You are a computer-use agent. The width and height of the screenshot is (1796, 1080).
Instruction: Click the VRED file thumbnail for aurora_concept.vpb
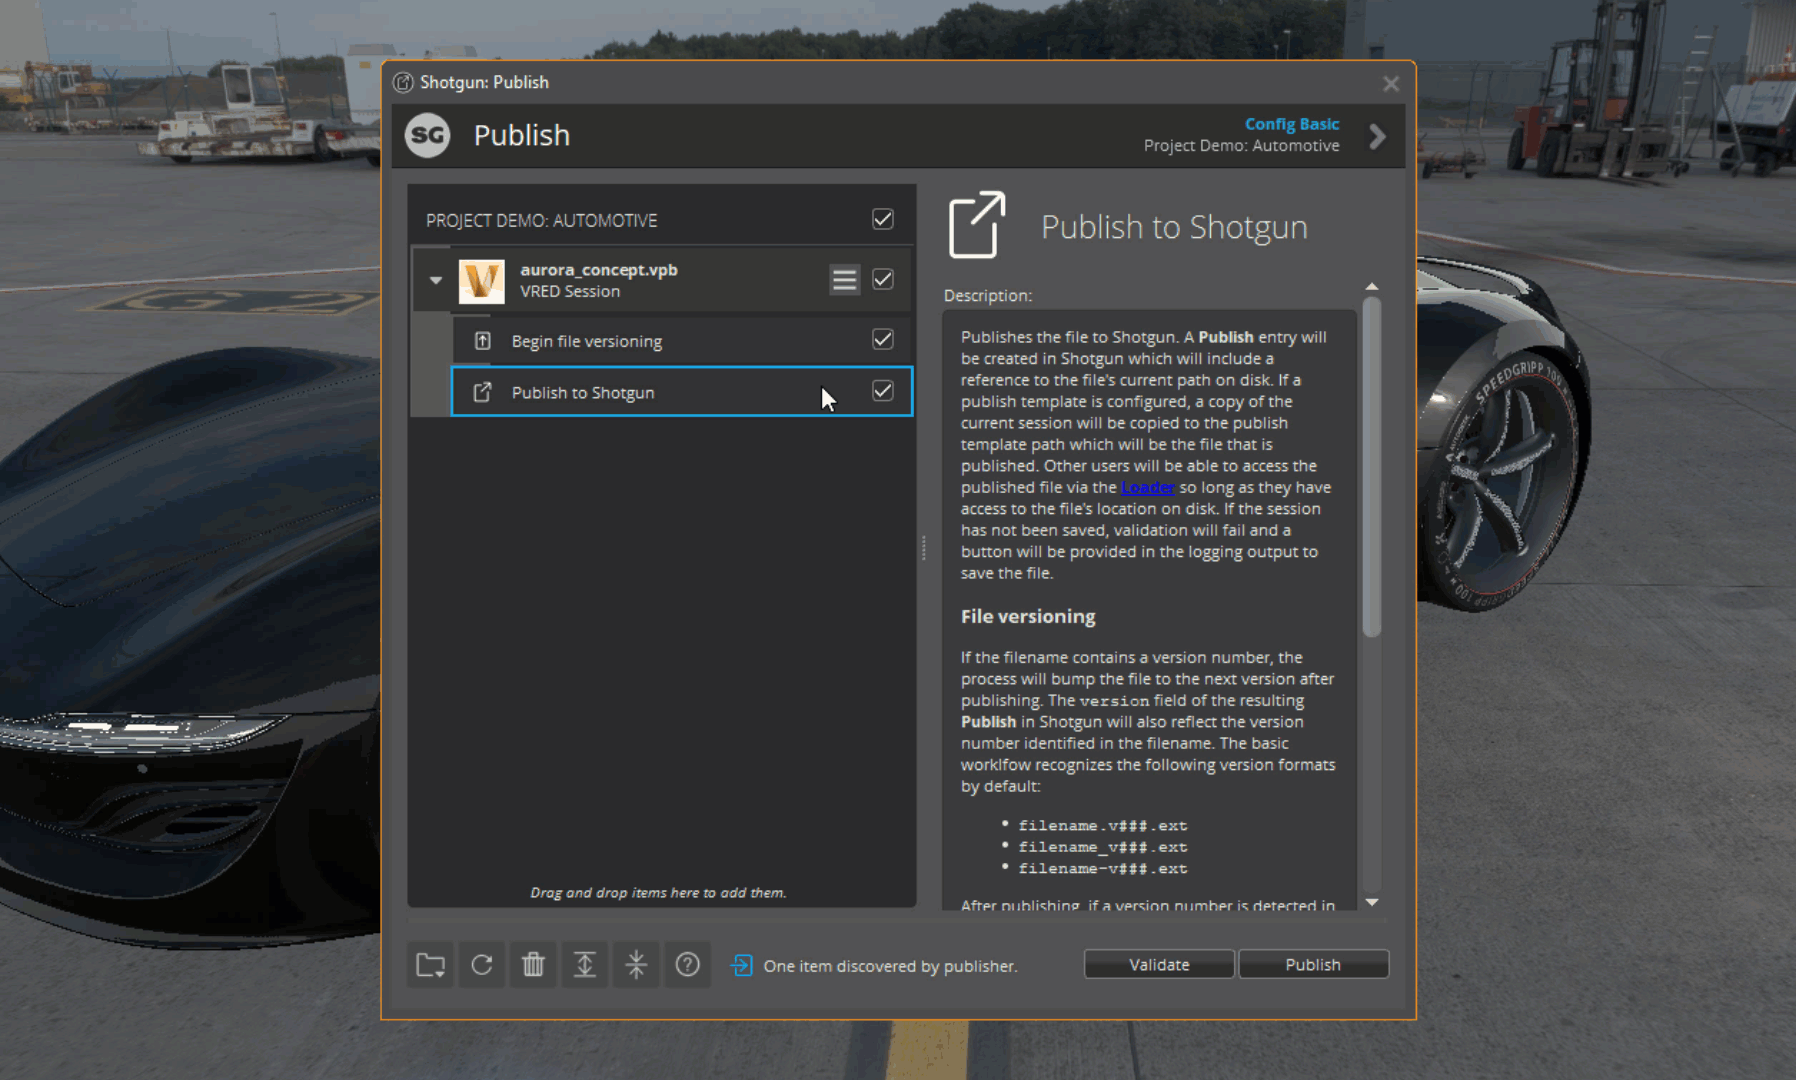(x=483, y=281)
